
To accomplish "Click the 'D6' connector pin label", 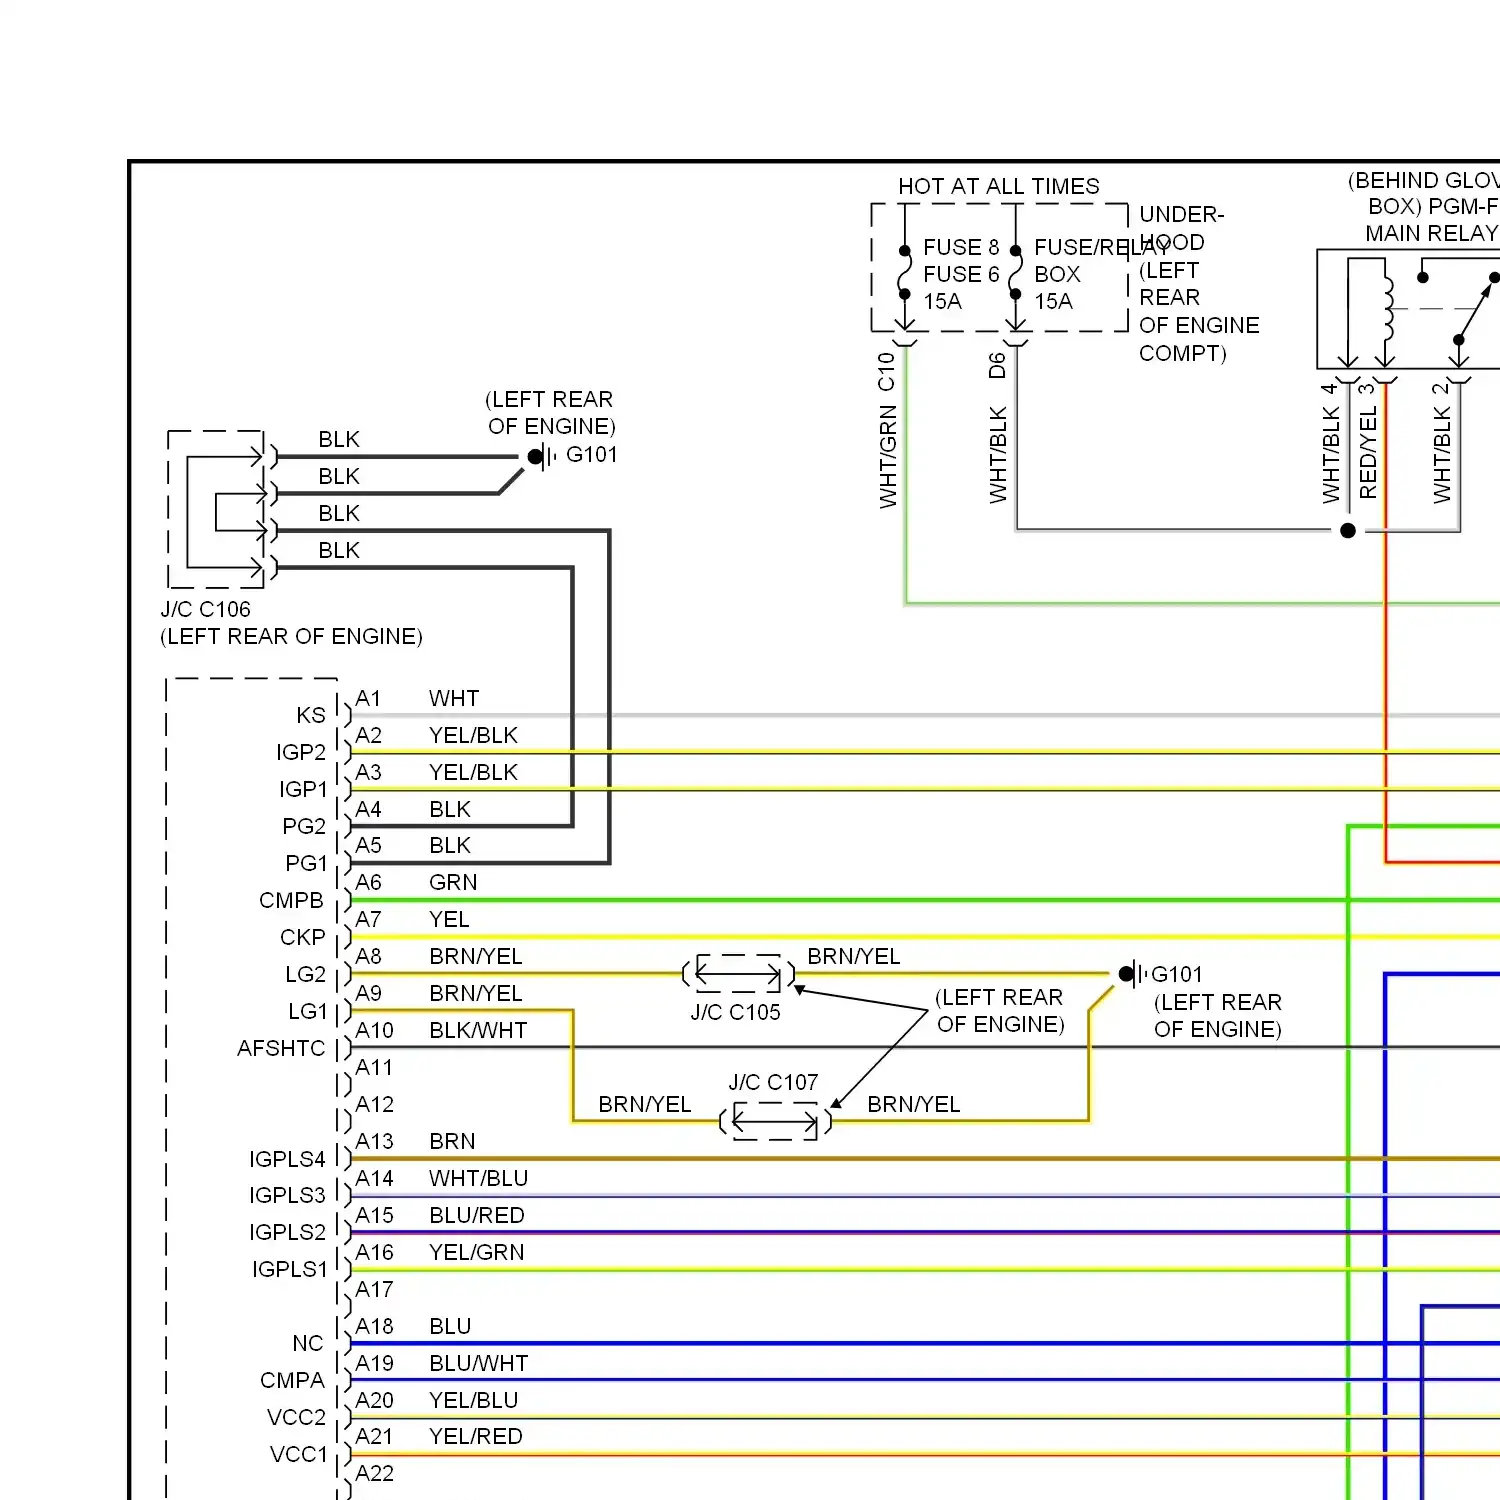I will pyautogui.click(x=997, y=366).
